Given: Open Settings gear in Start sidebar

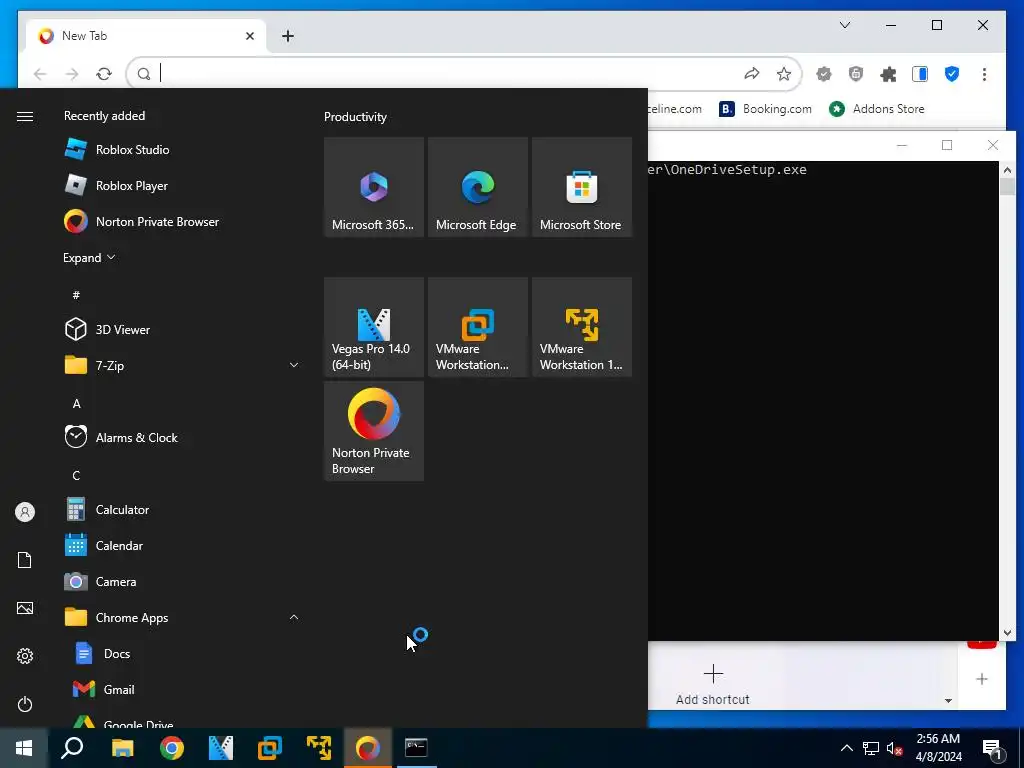Looking at the screenshot, I should (25, 656).
